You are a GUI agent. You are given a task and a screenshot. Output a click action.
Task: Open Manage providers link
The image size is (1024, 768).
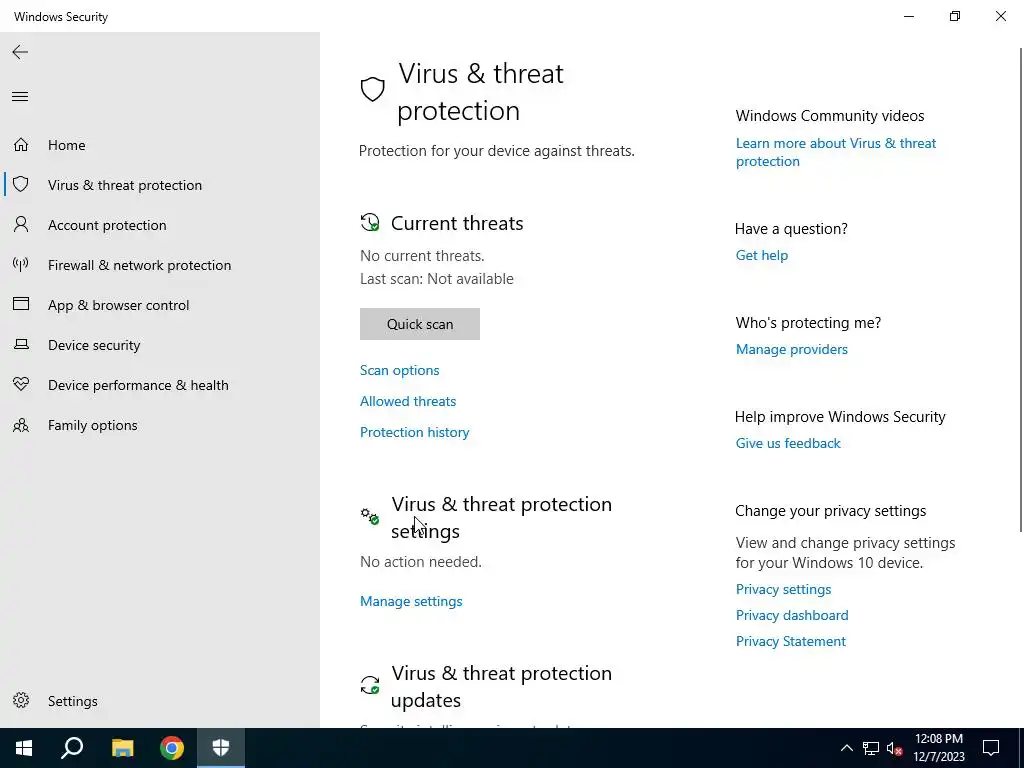coord(792,349)
